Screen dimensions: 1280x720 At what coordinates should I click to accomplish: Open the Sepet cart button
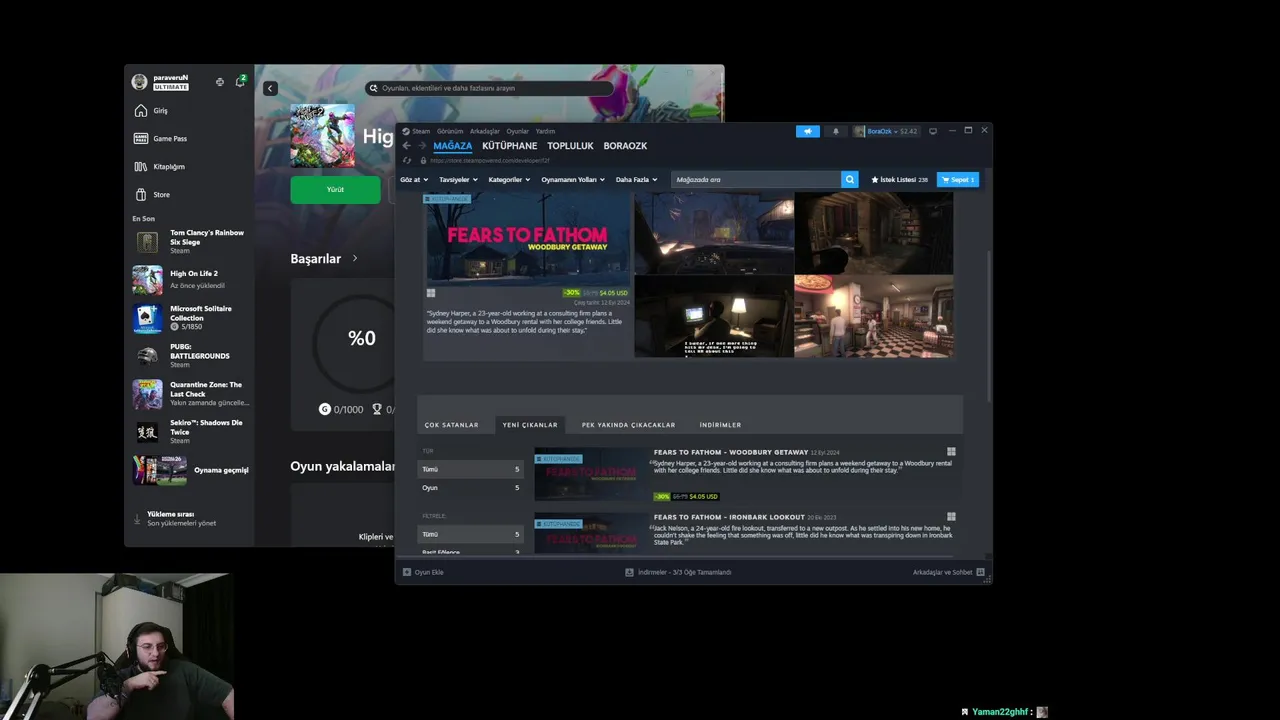[x=958, y=180]
